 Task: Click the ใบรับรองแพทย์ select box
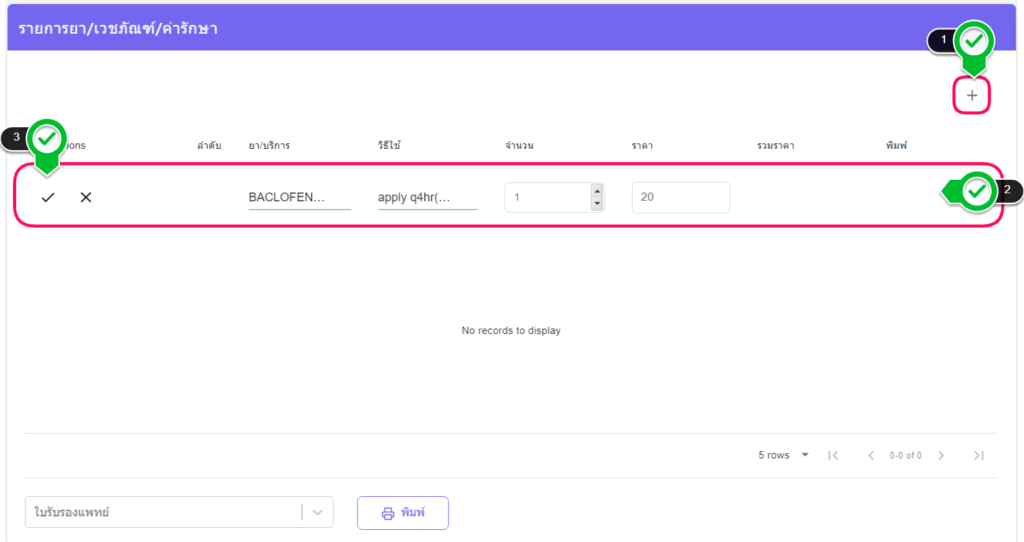(162, 513)
